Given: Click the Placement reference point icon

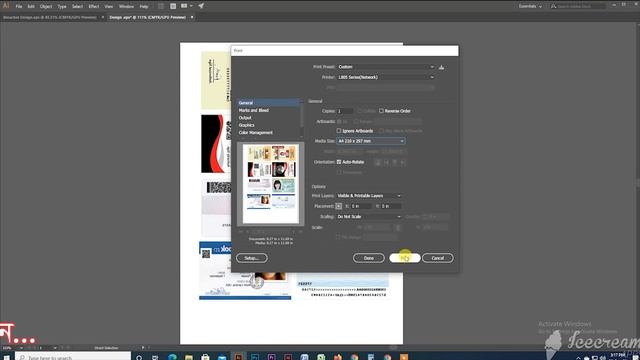Looking at the screenshot, I should pos(338,207).
